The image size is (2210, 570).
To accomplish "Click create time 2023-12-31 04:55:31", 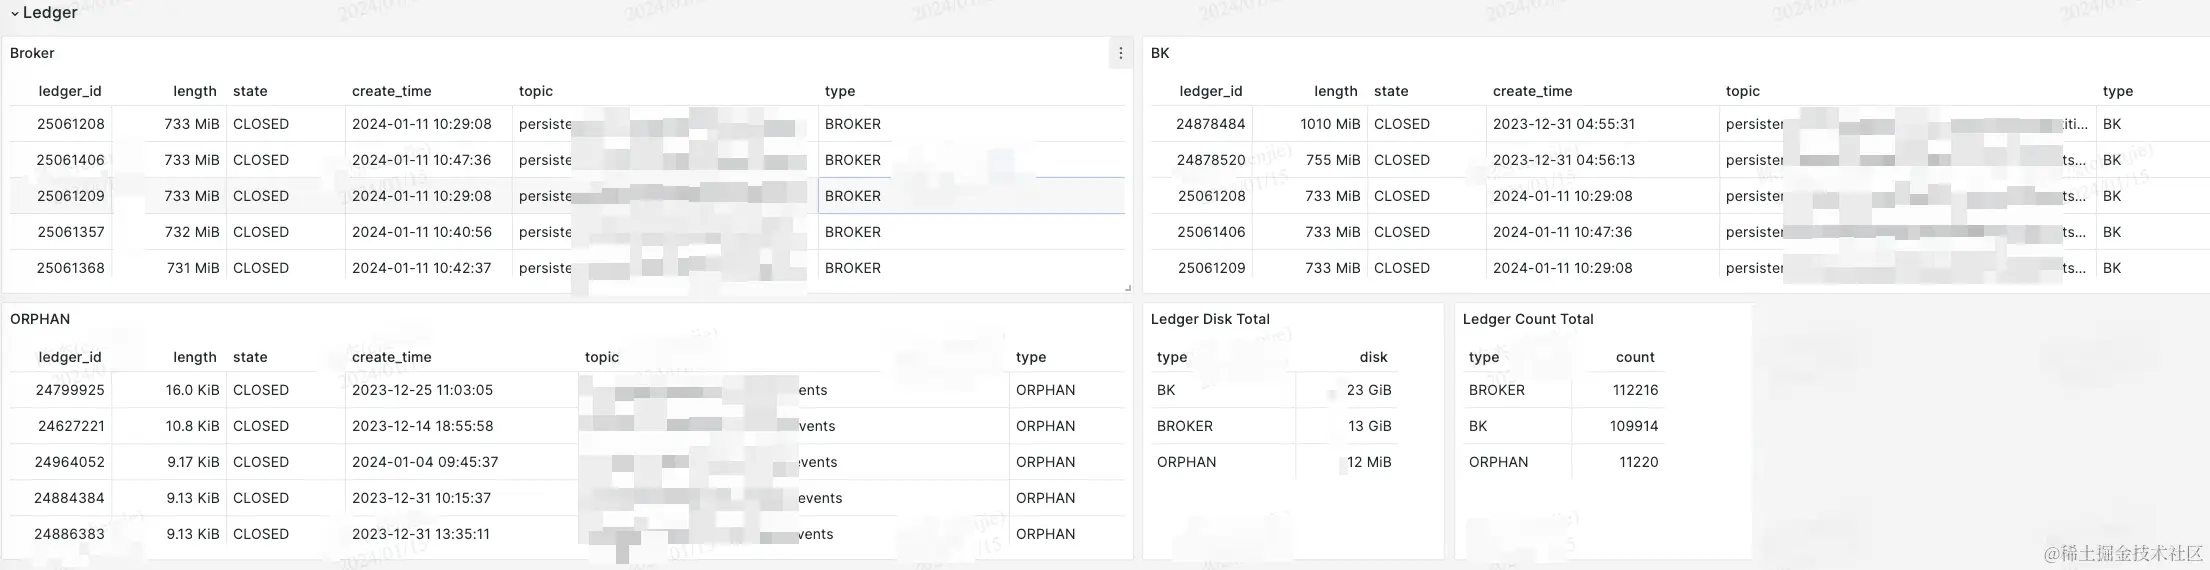I will point(1564,124).
